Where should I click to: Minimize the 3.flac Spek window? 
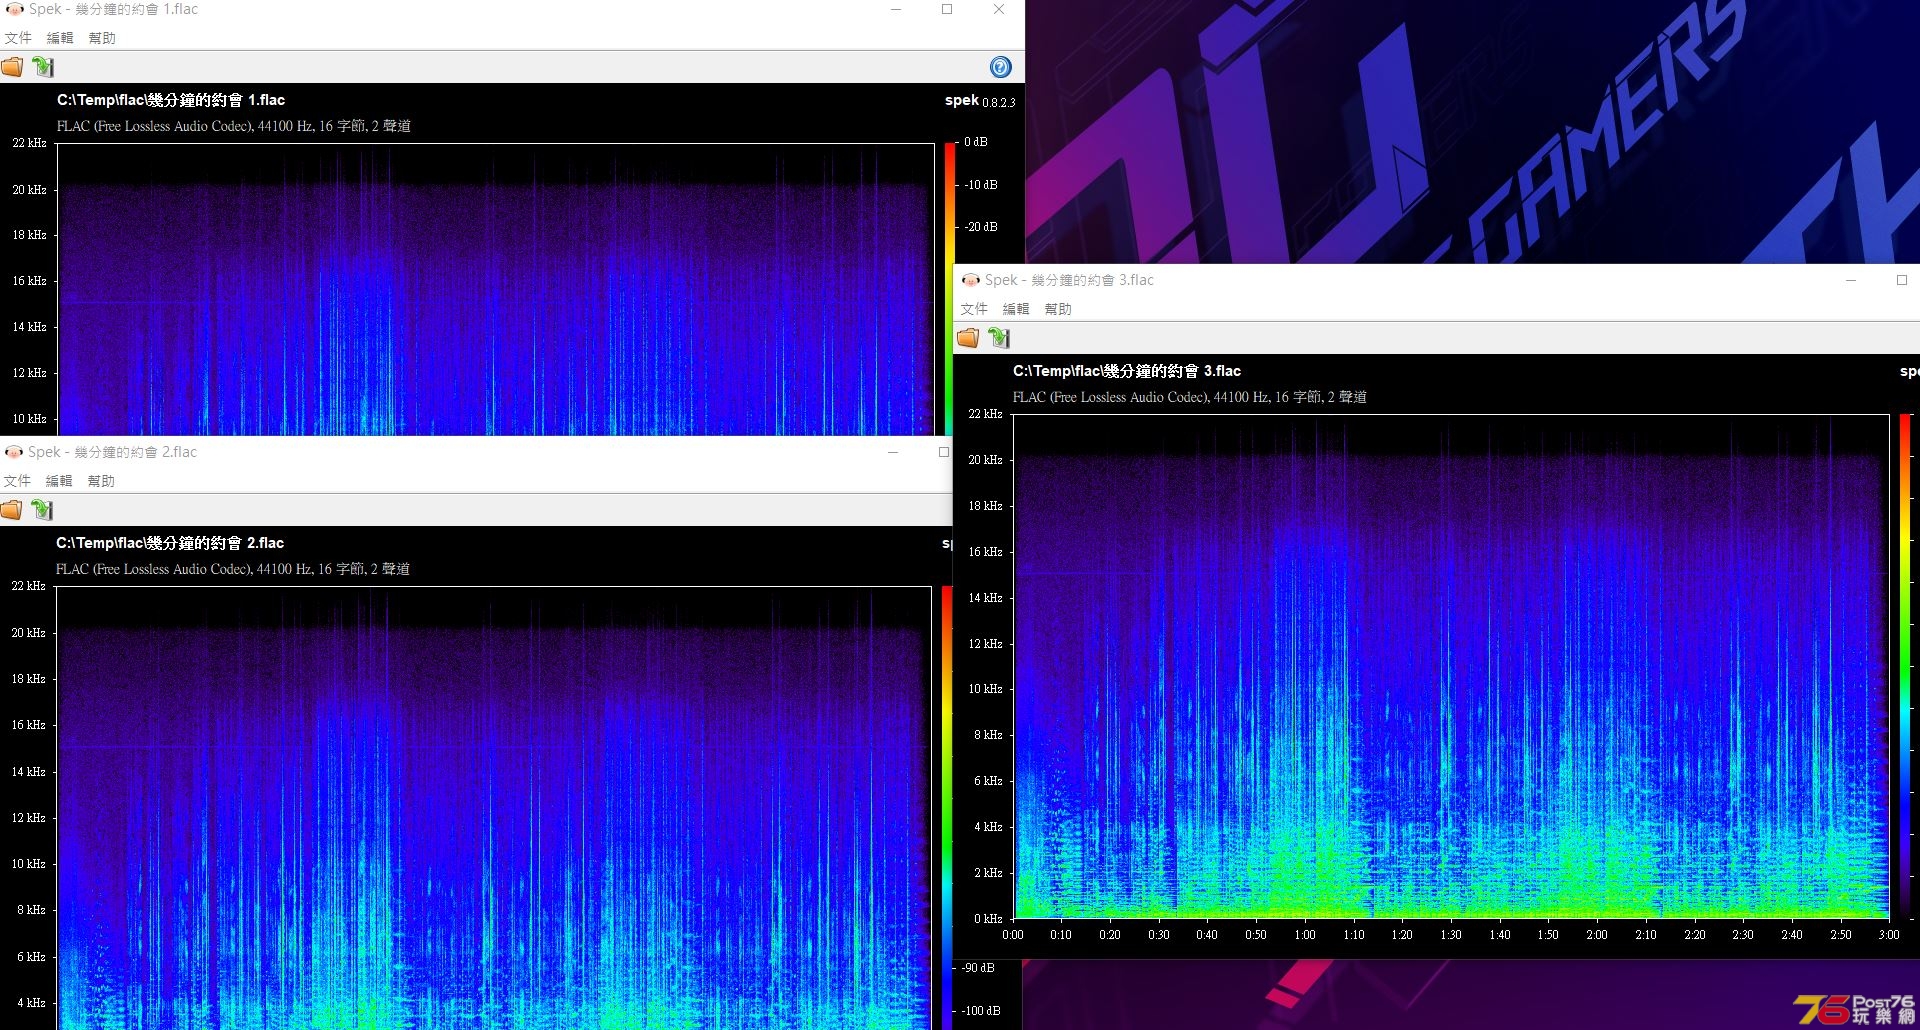coord(1851,280)
